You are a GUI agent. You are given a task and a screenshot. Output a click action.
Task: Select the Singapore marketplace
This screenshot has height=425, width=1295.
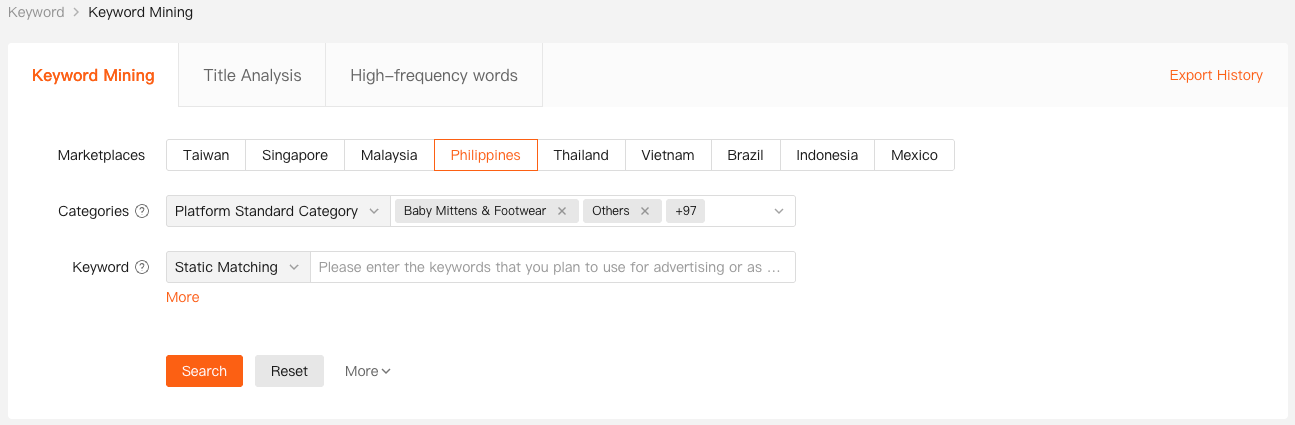click(295, 155)
